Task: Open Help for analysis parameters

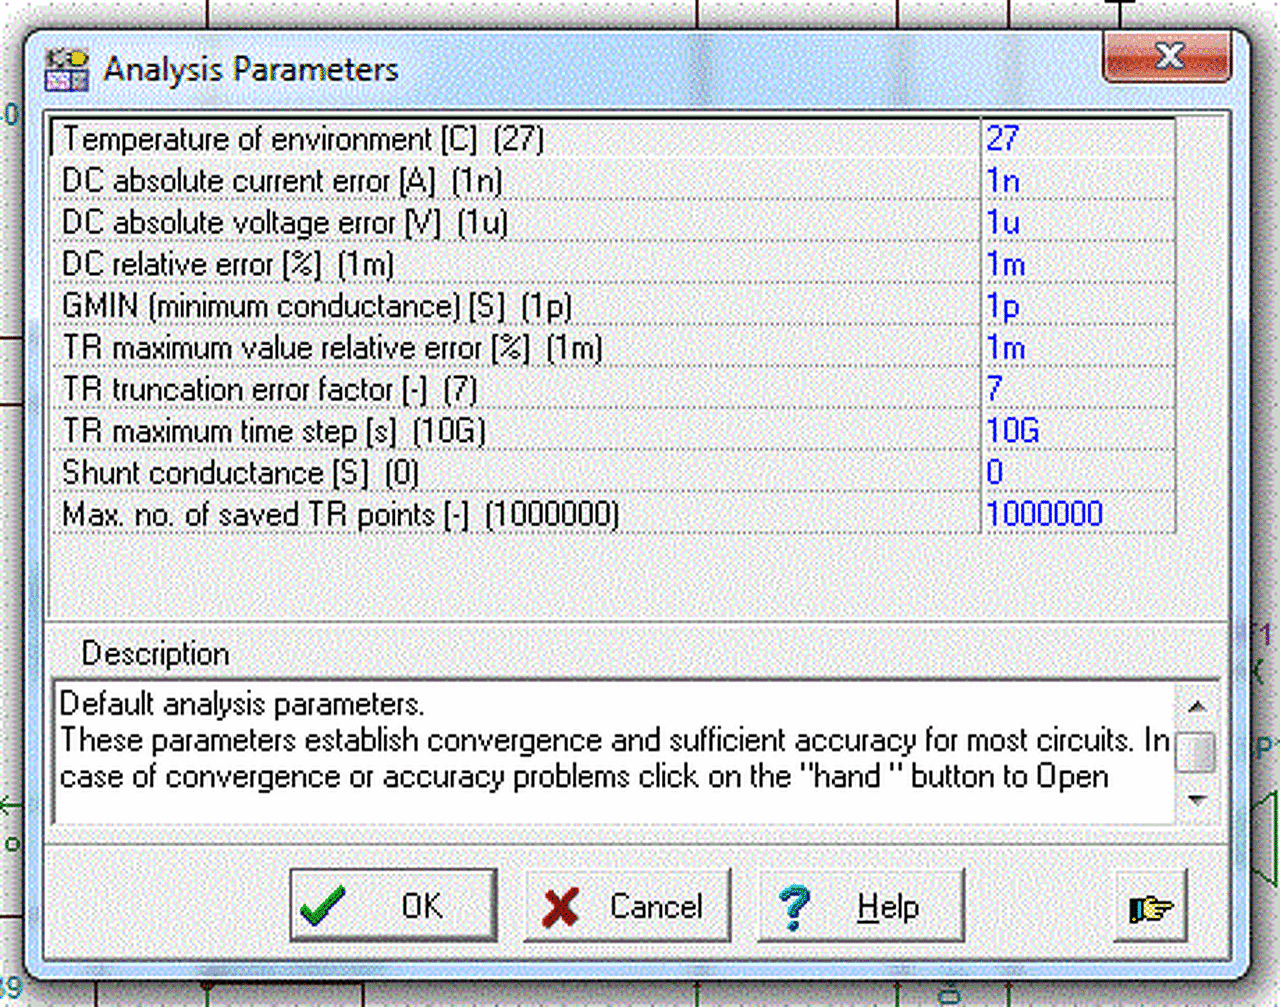Action: click(x=861, y=906)
